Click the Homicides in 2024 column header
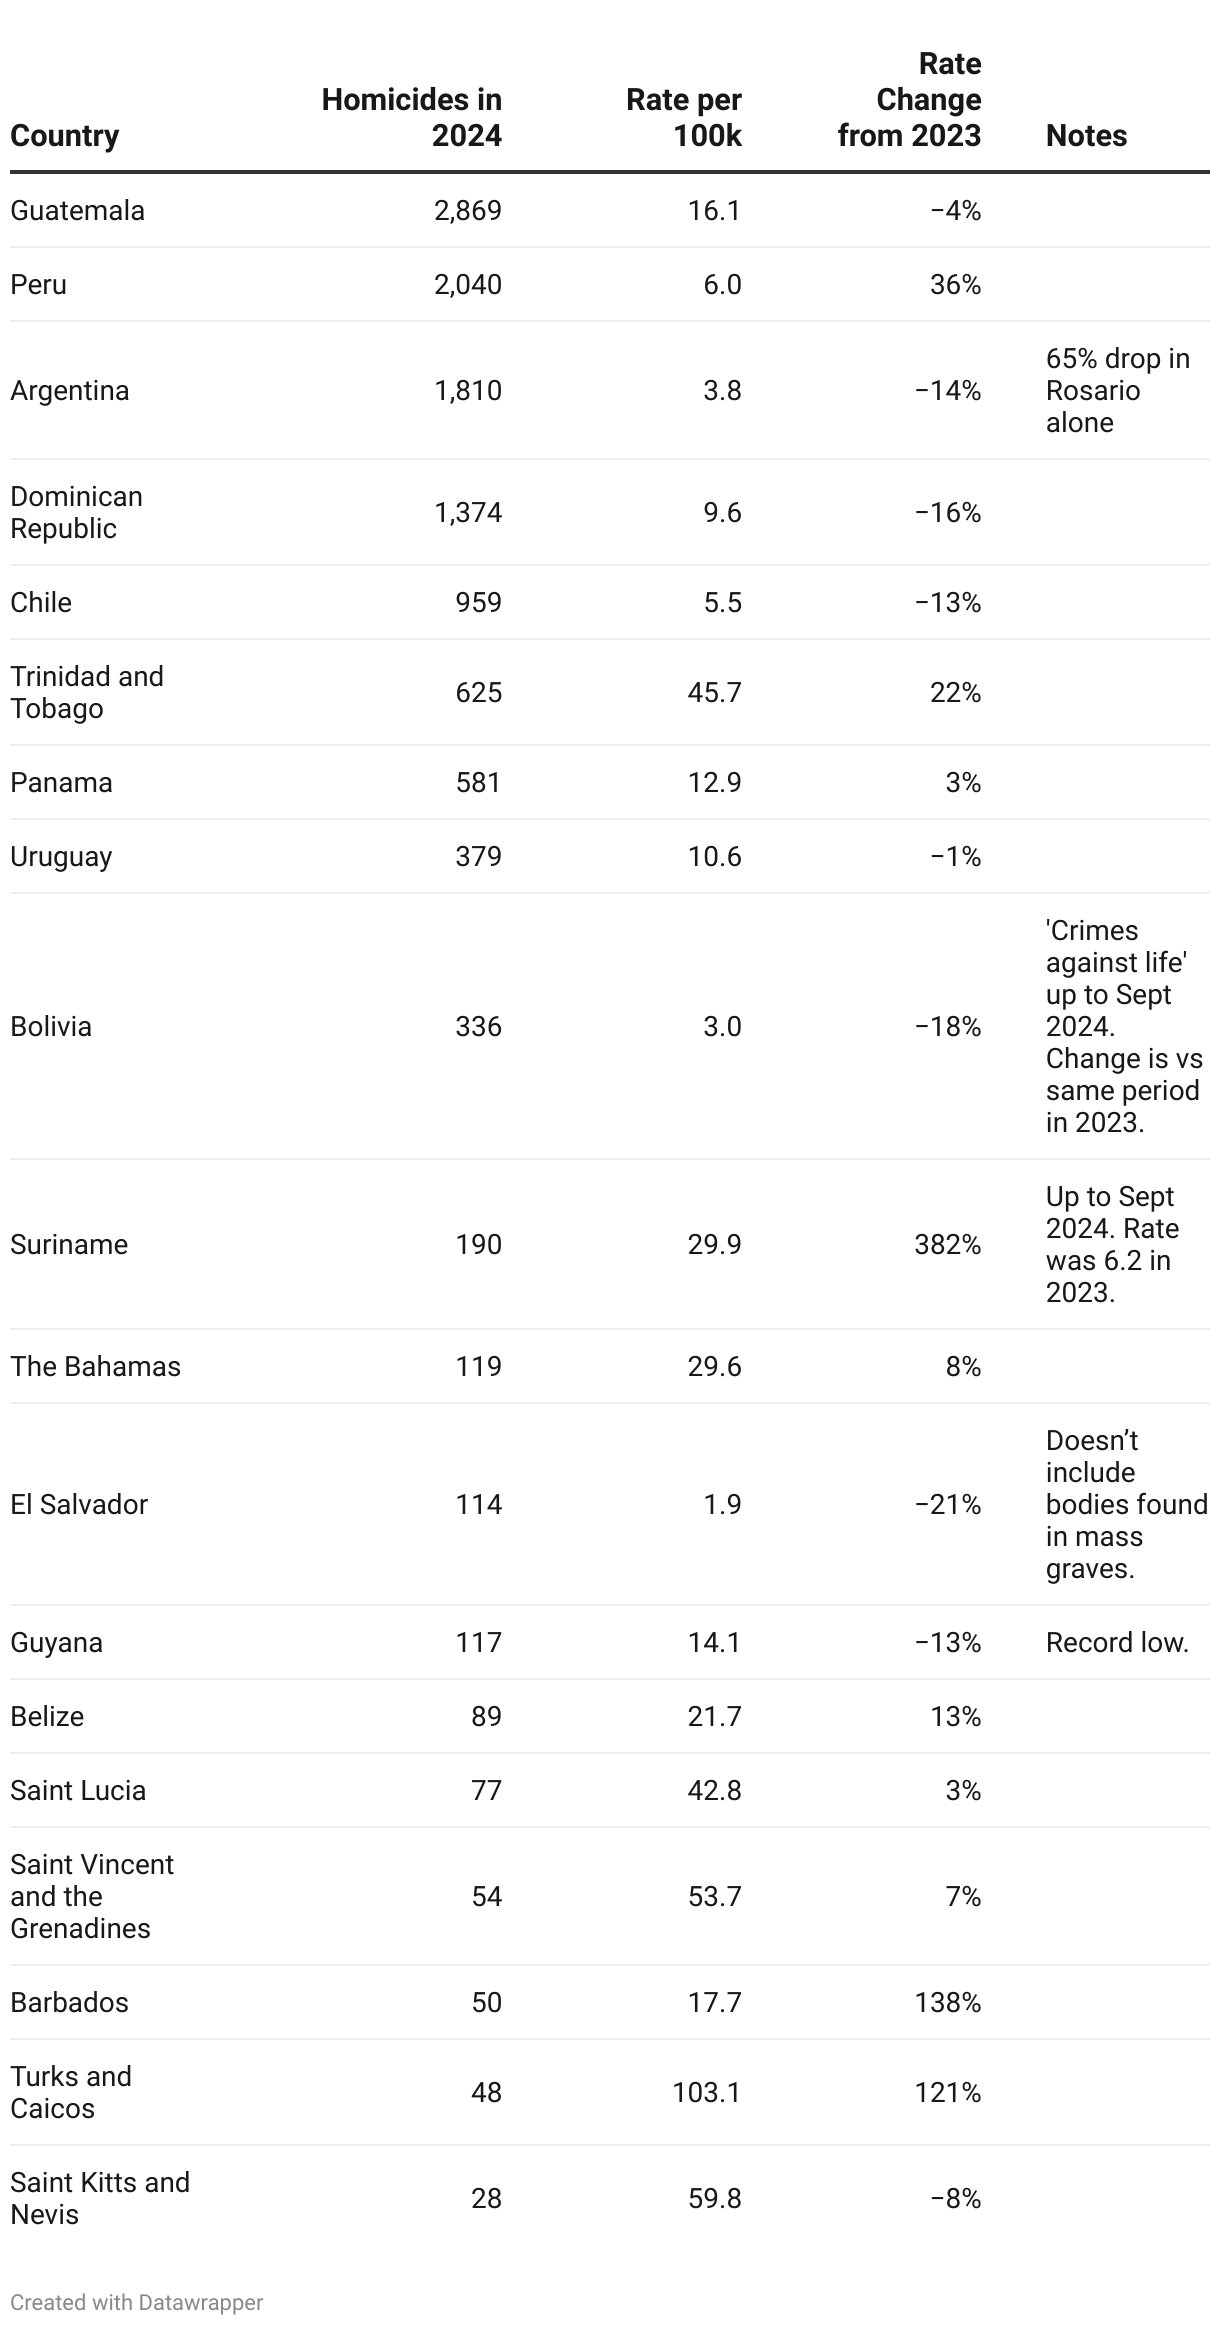The height and width of the screenshot is (2326, 1220). coord(411,118)
